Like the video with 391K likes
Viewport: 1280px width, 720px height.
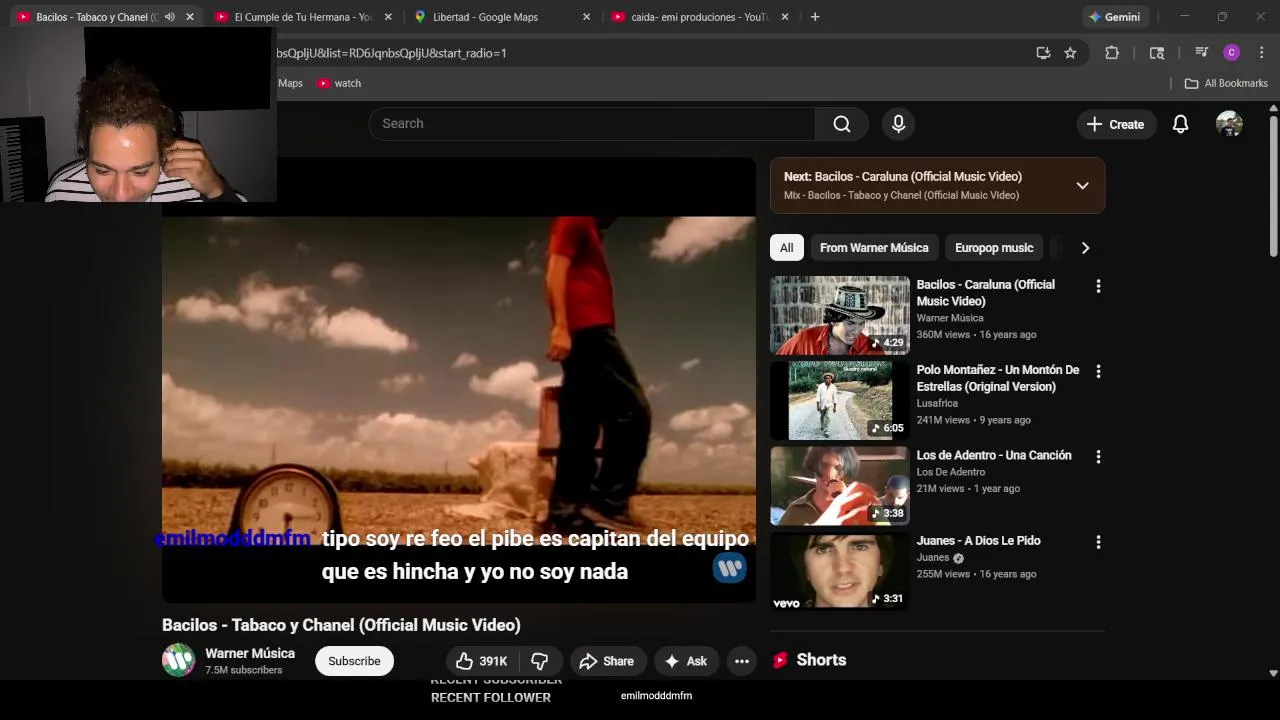coord(481,661)
